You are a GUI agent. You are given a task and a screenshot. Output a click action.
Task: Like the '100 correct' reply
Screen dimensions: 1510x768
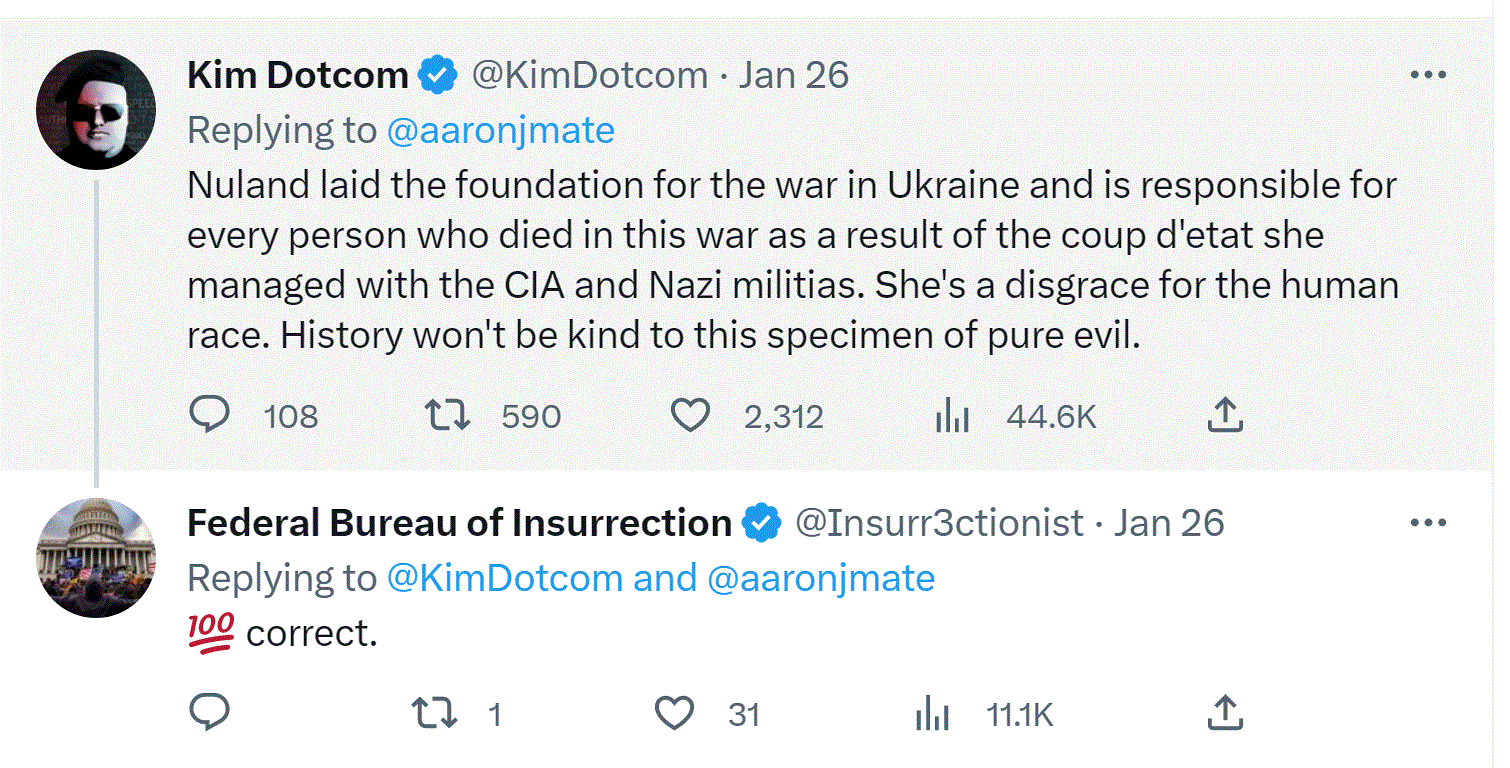click(x=675, y=713)
